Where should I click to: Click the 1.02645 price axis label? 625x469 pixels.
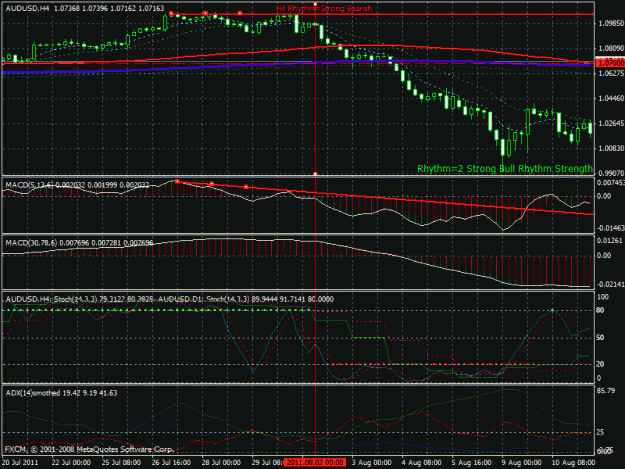click(x=611, y=124)
